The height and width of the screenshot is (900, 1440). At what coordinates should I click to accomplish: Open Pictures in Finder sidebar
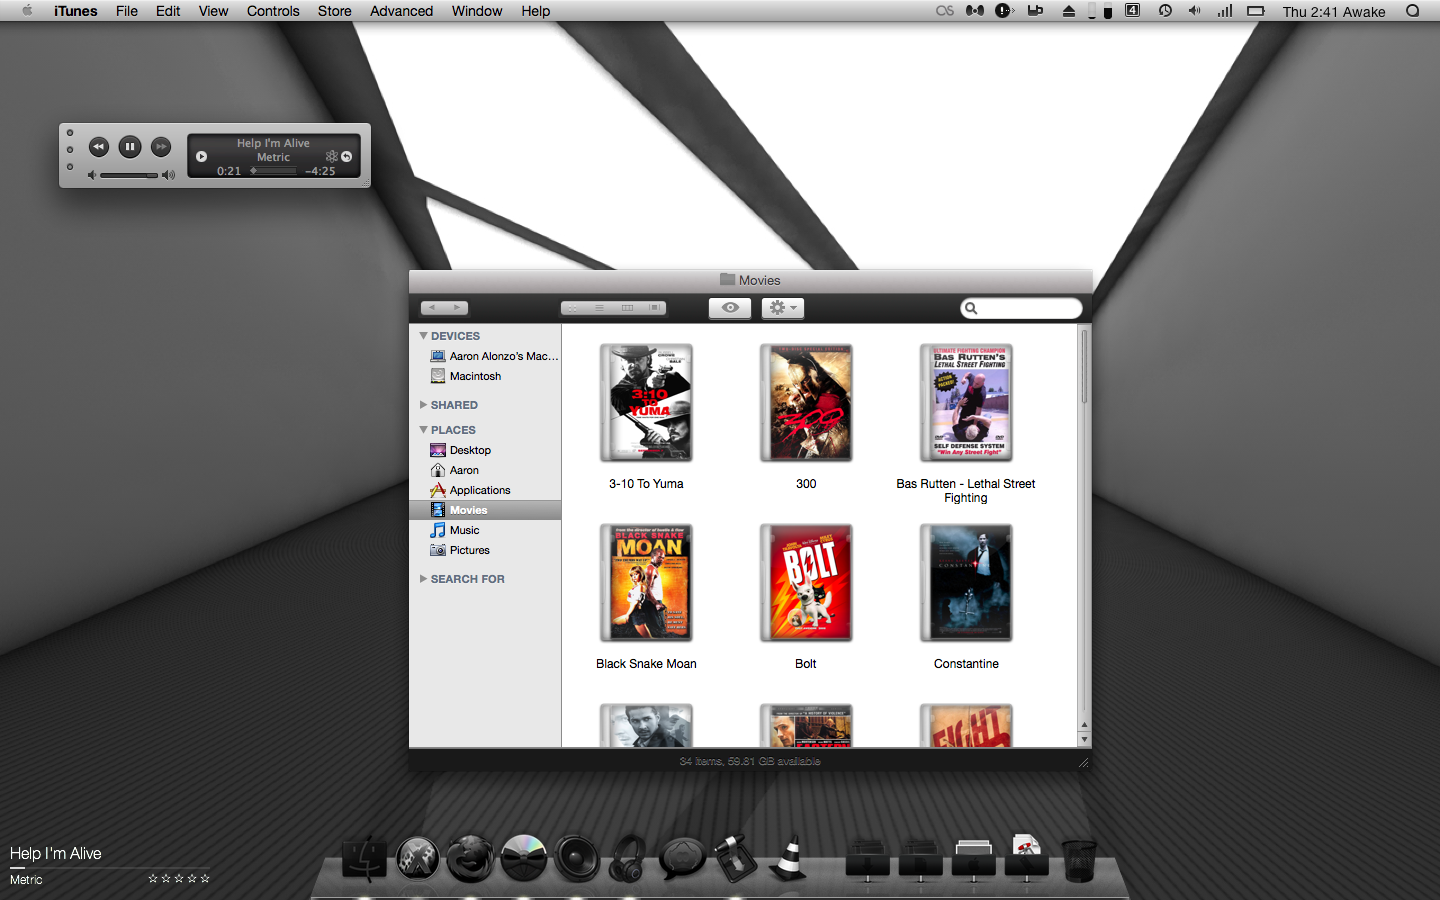point(485,550)
